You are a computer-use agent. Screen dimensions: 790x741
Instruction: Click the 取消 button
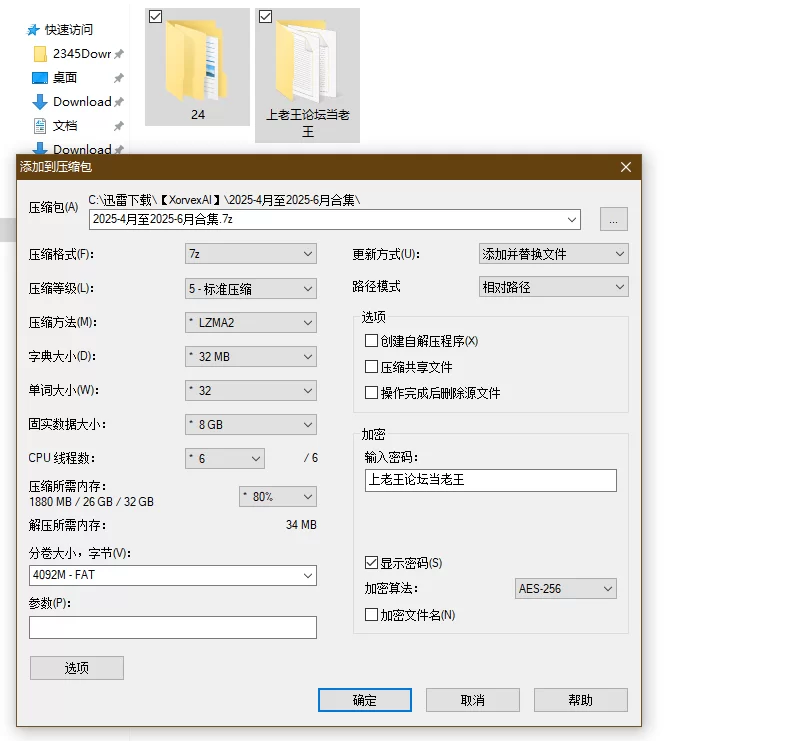point(473,700)
